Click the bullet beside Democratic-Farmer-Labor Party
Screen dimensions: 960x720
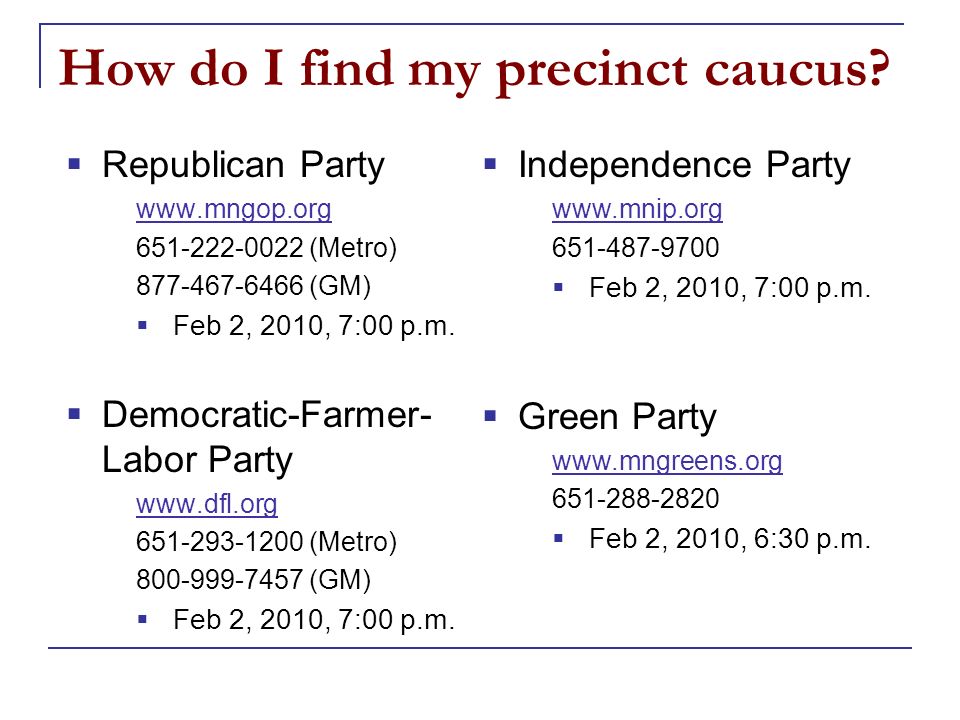click(x=74, y=414)
